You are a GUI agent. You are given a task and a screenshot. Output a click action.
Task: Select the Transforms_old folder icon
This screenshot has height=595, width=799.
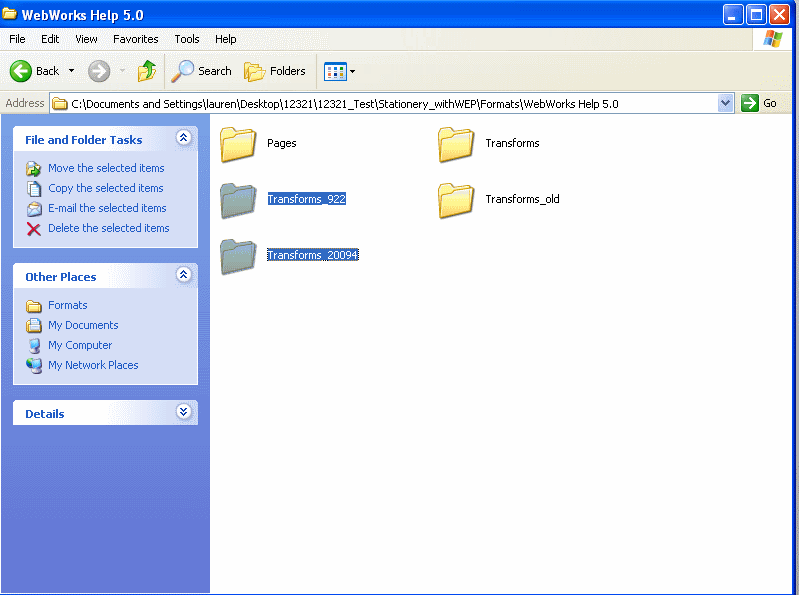pyautogui.click(x=456, y=200)
